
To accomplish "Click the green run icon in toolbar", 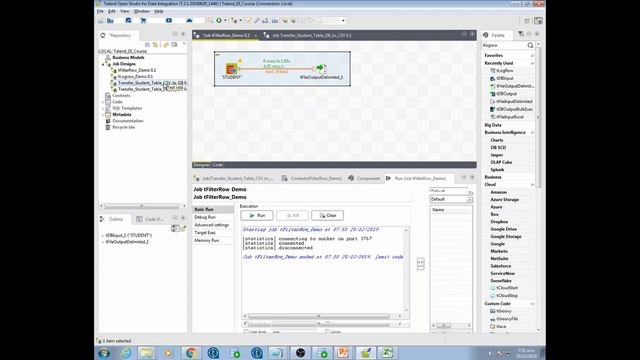I will [x=219, y=20].
